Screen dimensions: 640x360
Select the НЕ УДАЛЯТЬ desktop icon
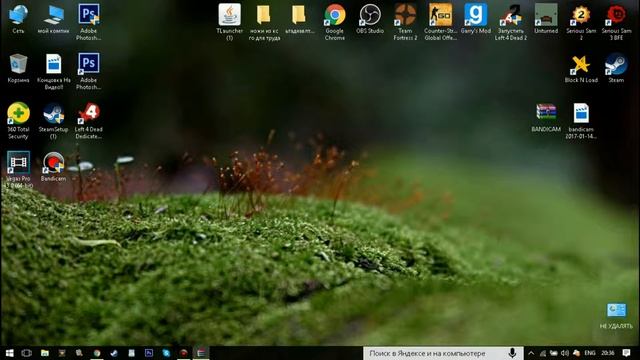616,316
